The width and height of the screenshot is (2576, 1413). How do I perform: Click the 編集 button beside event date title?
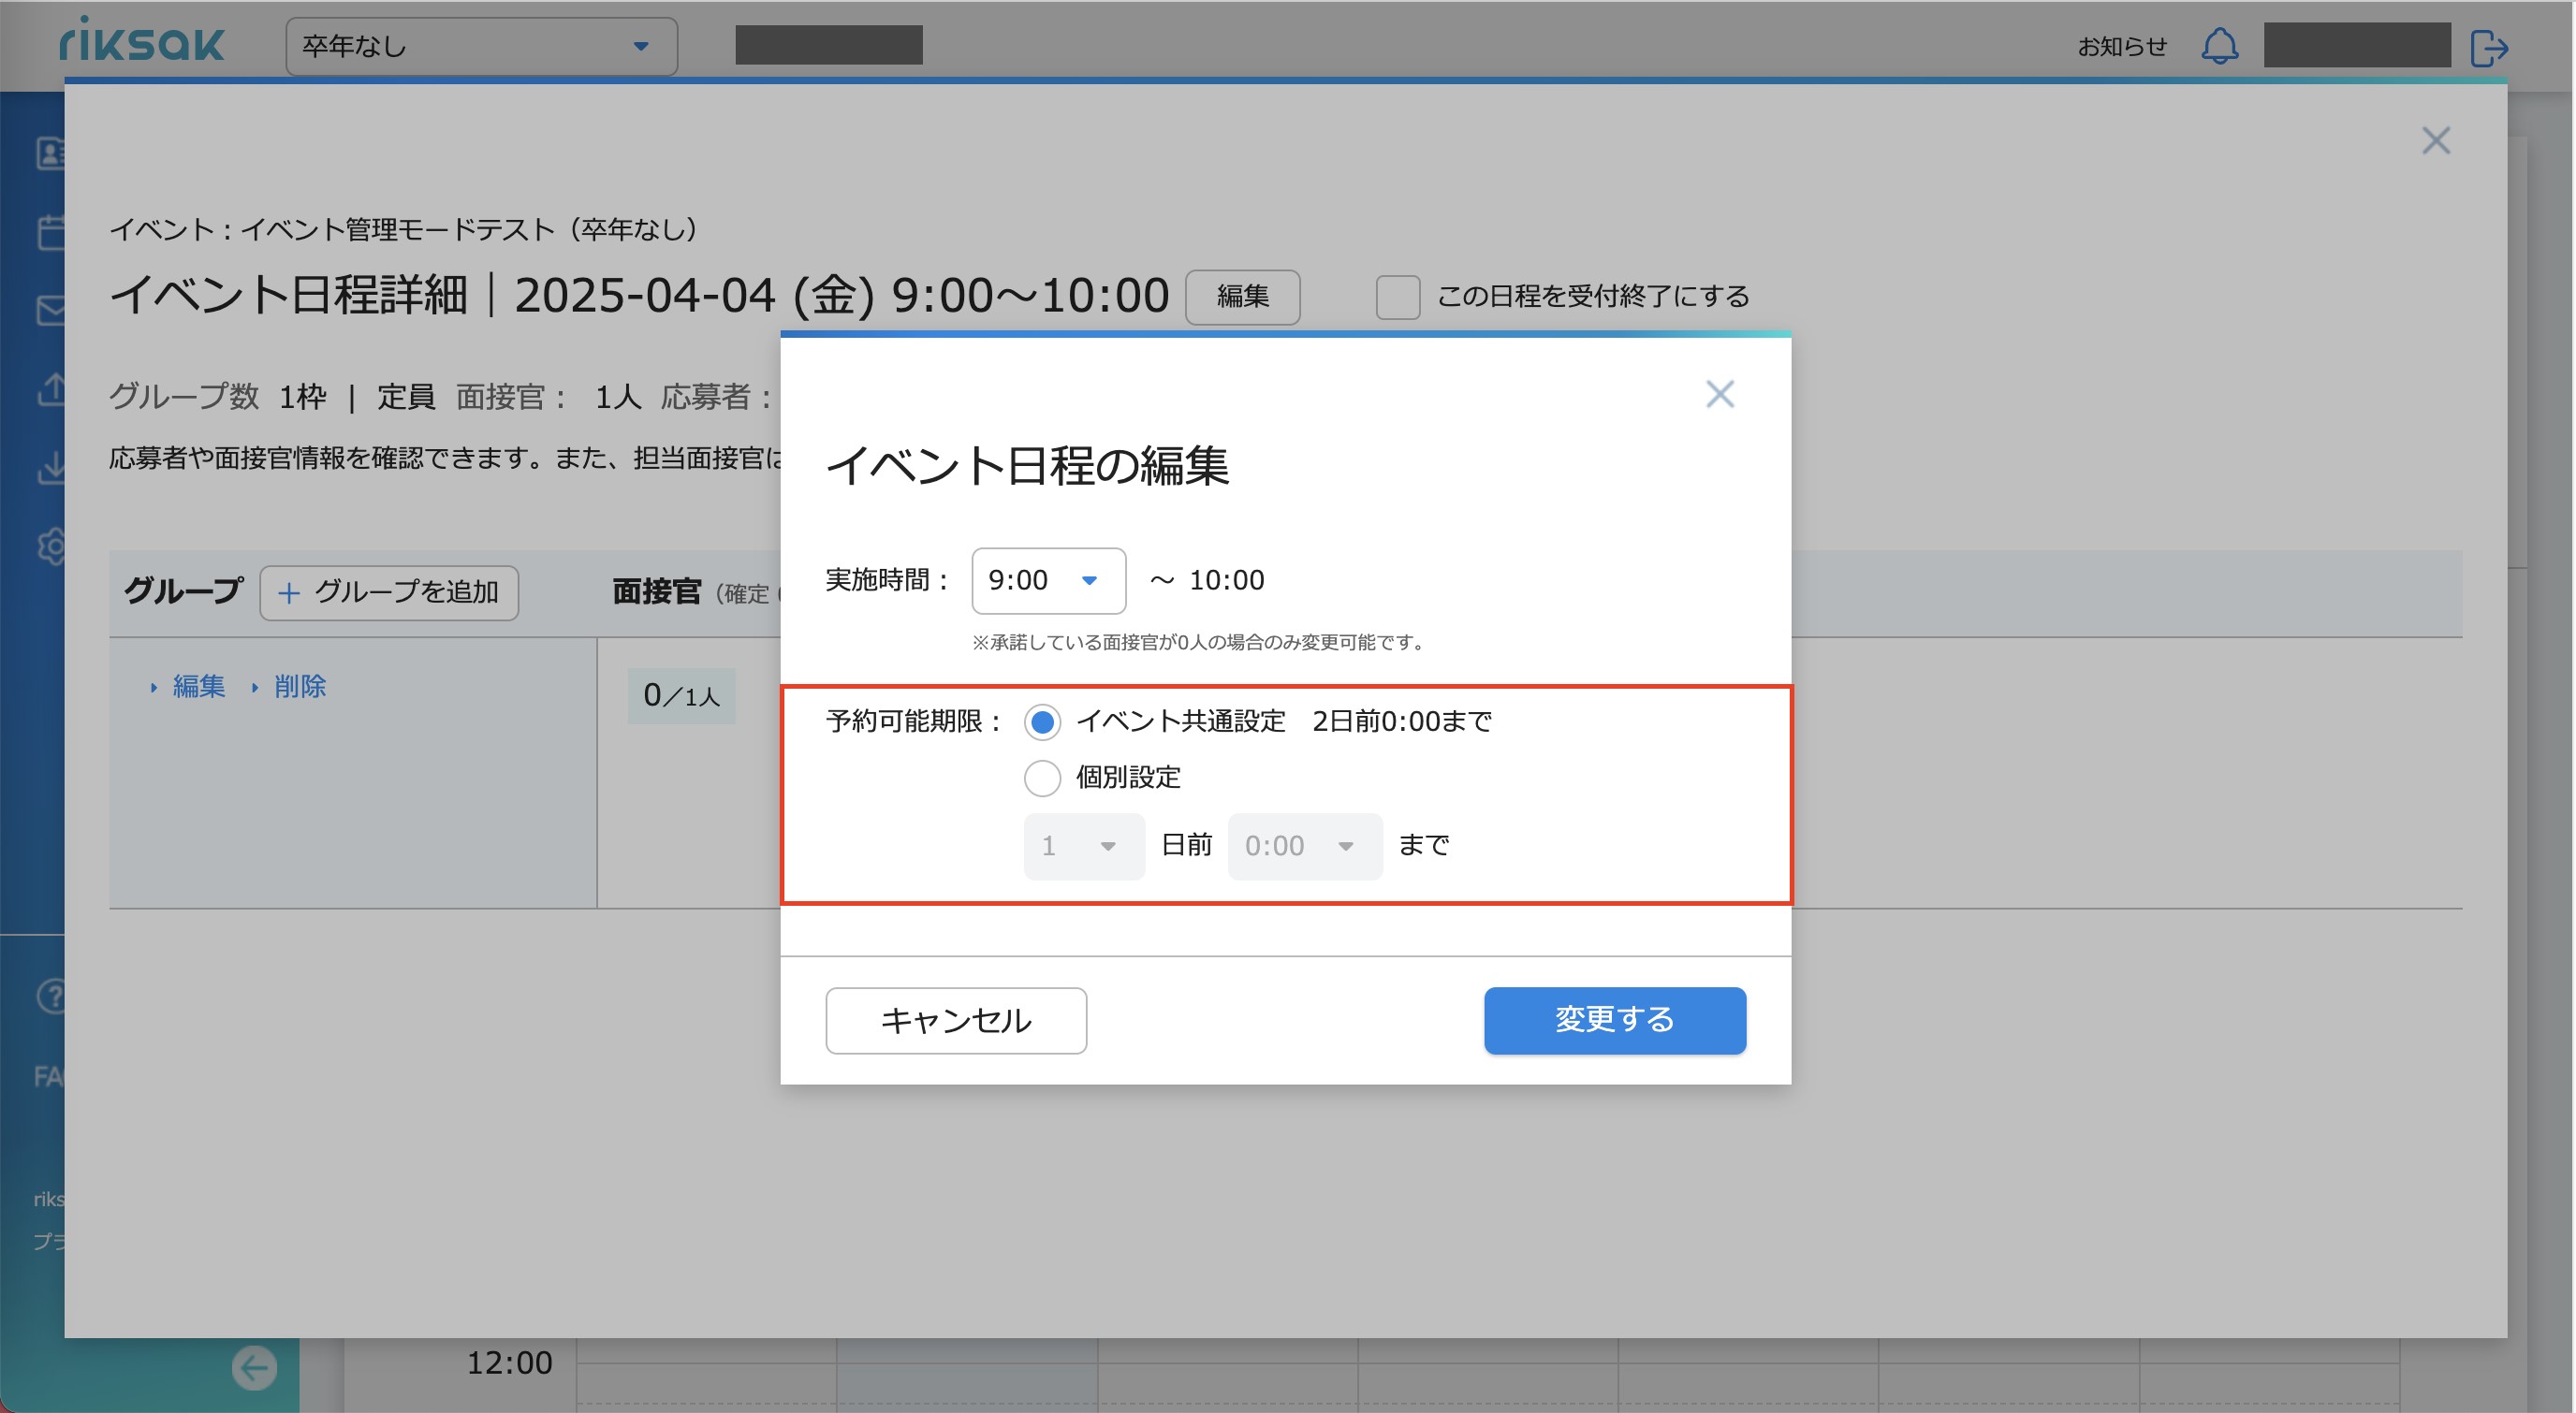click(x=1242, y=297)
